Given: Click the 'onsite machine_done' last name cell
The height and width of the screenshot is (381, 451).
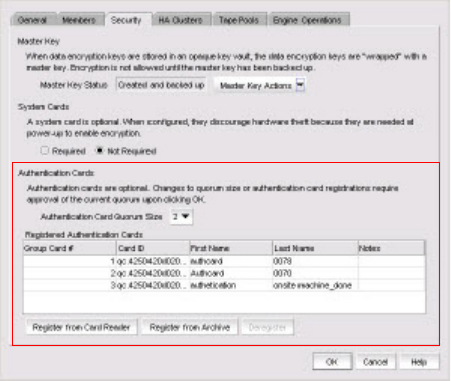Looking at the screenshot, I should tap(315, 285).
